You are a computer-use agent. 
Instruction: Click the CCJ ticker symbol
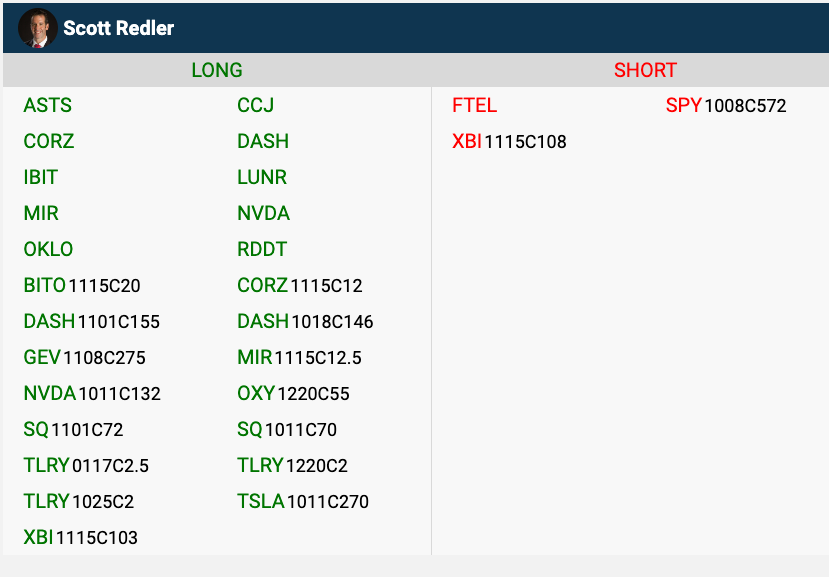click(255, 106)
